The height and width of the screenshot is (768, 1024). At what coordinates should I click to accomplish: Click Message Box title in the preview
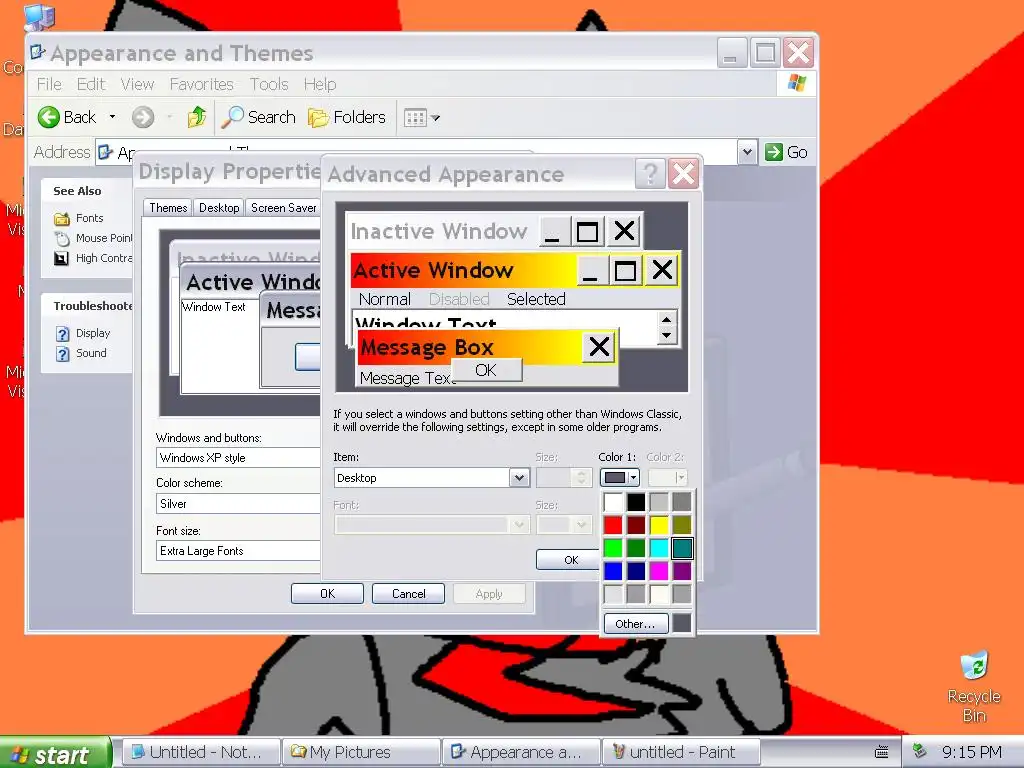coord(426,347)
